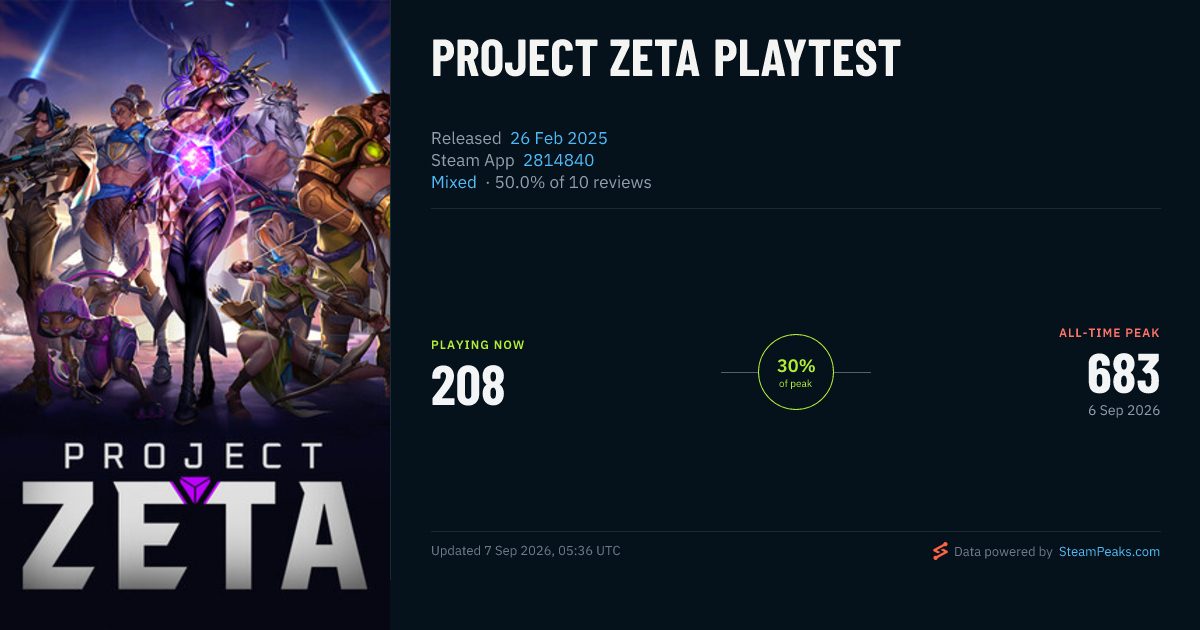1200x630 pixels.
Task: Open the SteamPeaks.com link
Action: pos(1109,551)
